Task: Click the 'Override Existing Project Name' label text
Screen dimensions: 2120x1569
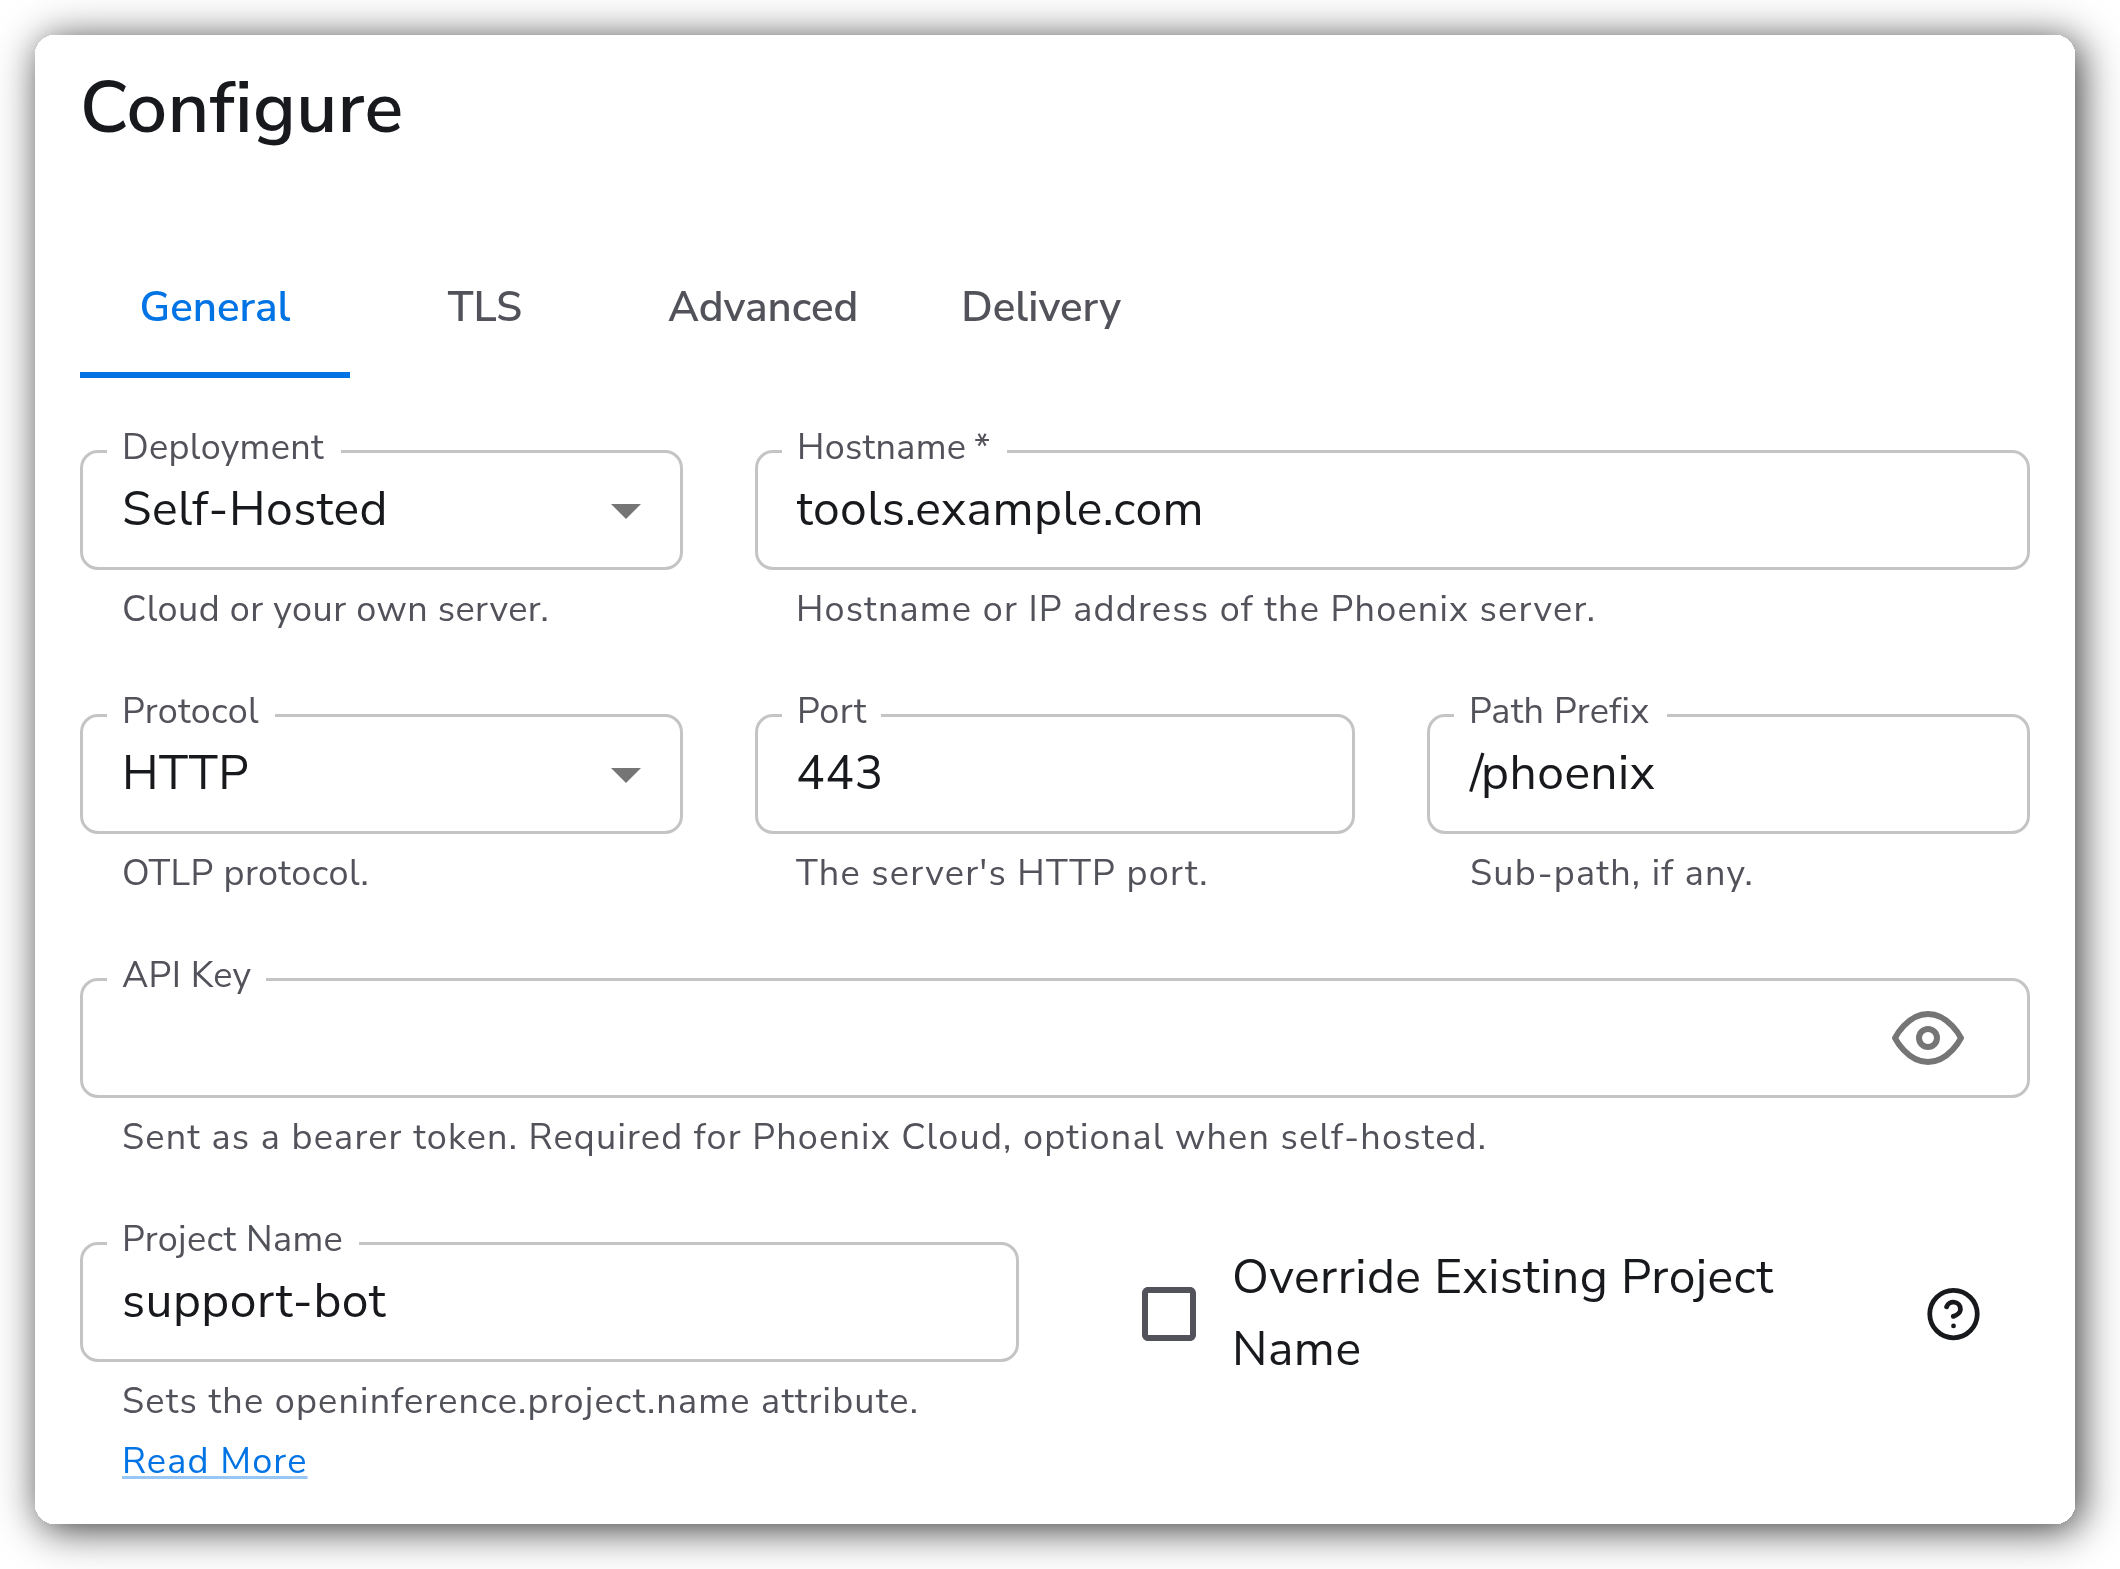Action: 1503,1313
